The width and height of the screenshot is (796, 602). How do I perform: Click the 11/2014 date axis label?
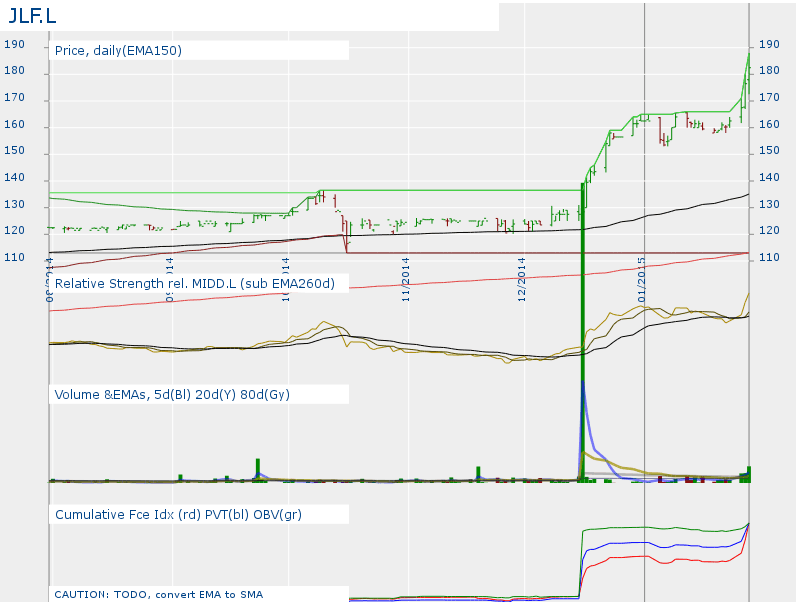(406, 280)
